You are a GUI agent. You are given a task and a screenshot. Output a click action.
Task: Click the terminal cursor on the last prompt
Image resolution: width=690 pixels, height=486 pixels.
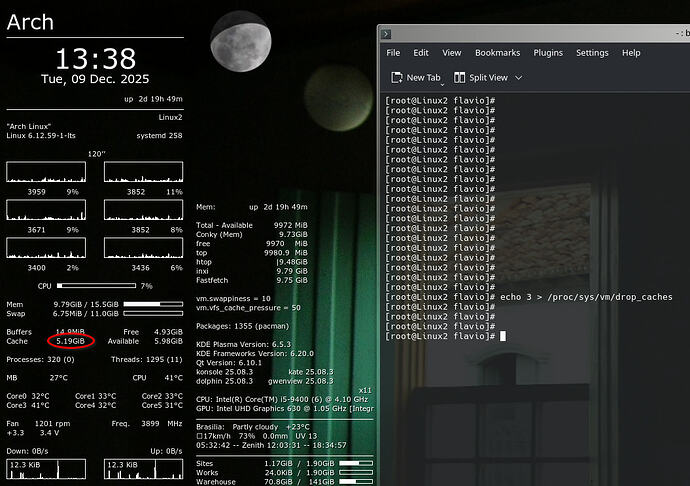tap(503, 336)
